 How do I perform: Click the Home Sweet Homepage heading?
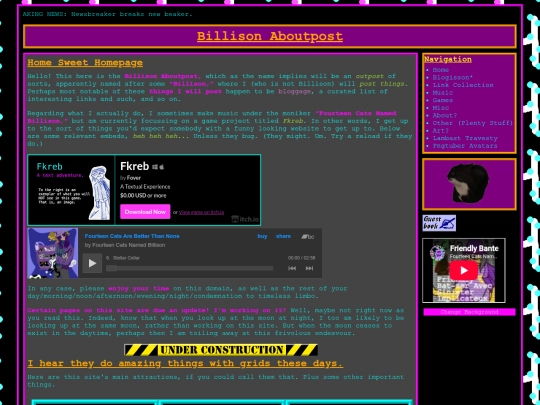pos(85,63)
